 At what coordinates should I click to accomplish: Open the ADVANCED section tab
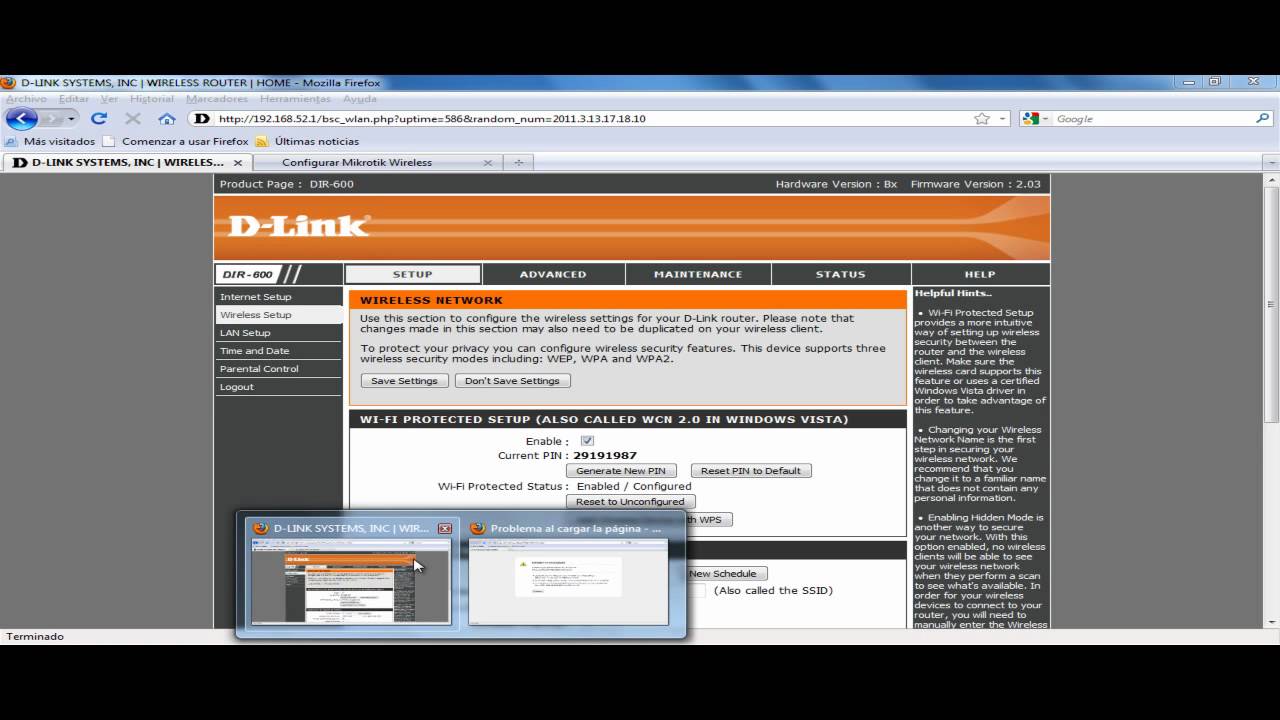tap(553, 274)
